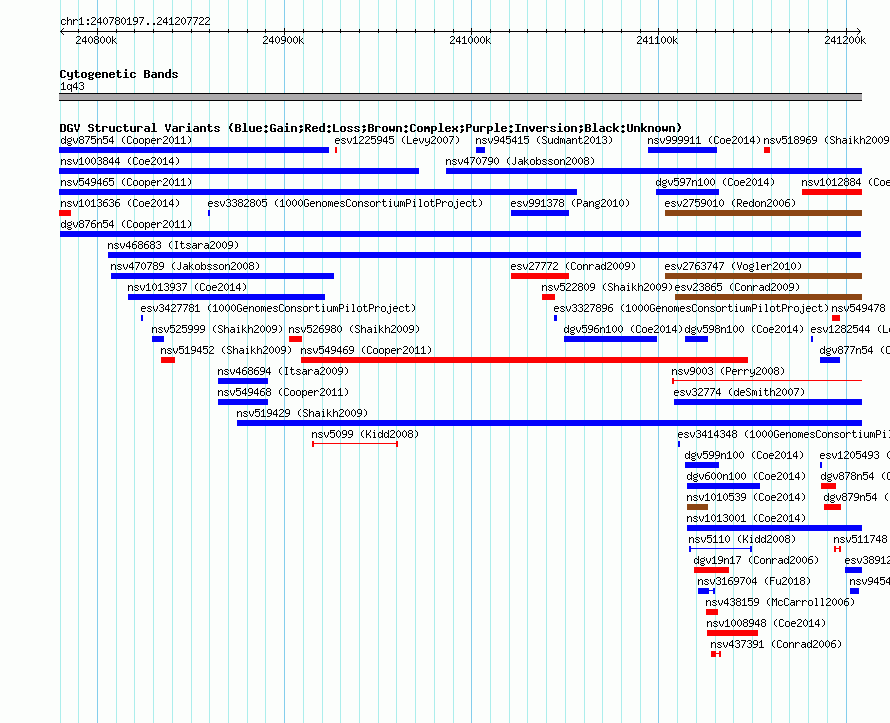Click dgv878n54 variant label
The height and width of the screenshot is (723, 890).
855,476
